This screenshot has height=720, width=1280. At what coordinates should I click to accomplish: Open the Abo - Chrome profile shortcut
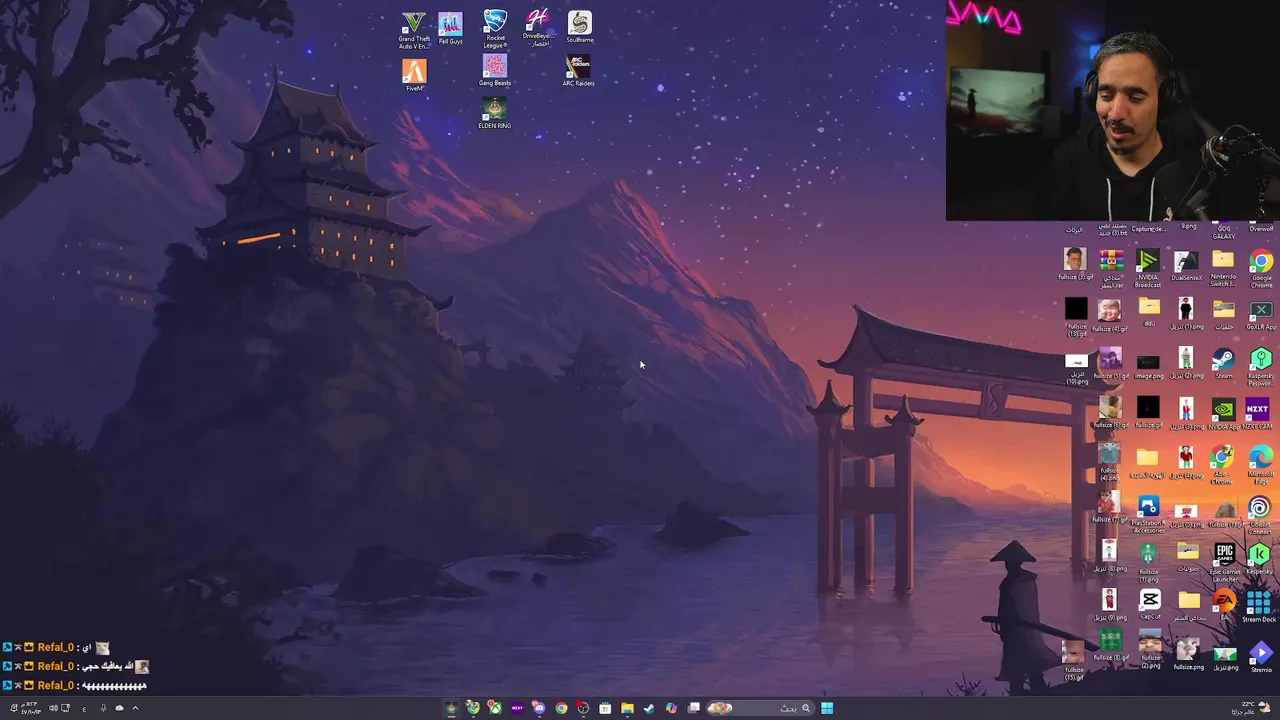(x=1222, y=466)
